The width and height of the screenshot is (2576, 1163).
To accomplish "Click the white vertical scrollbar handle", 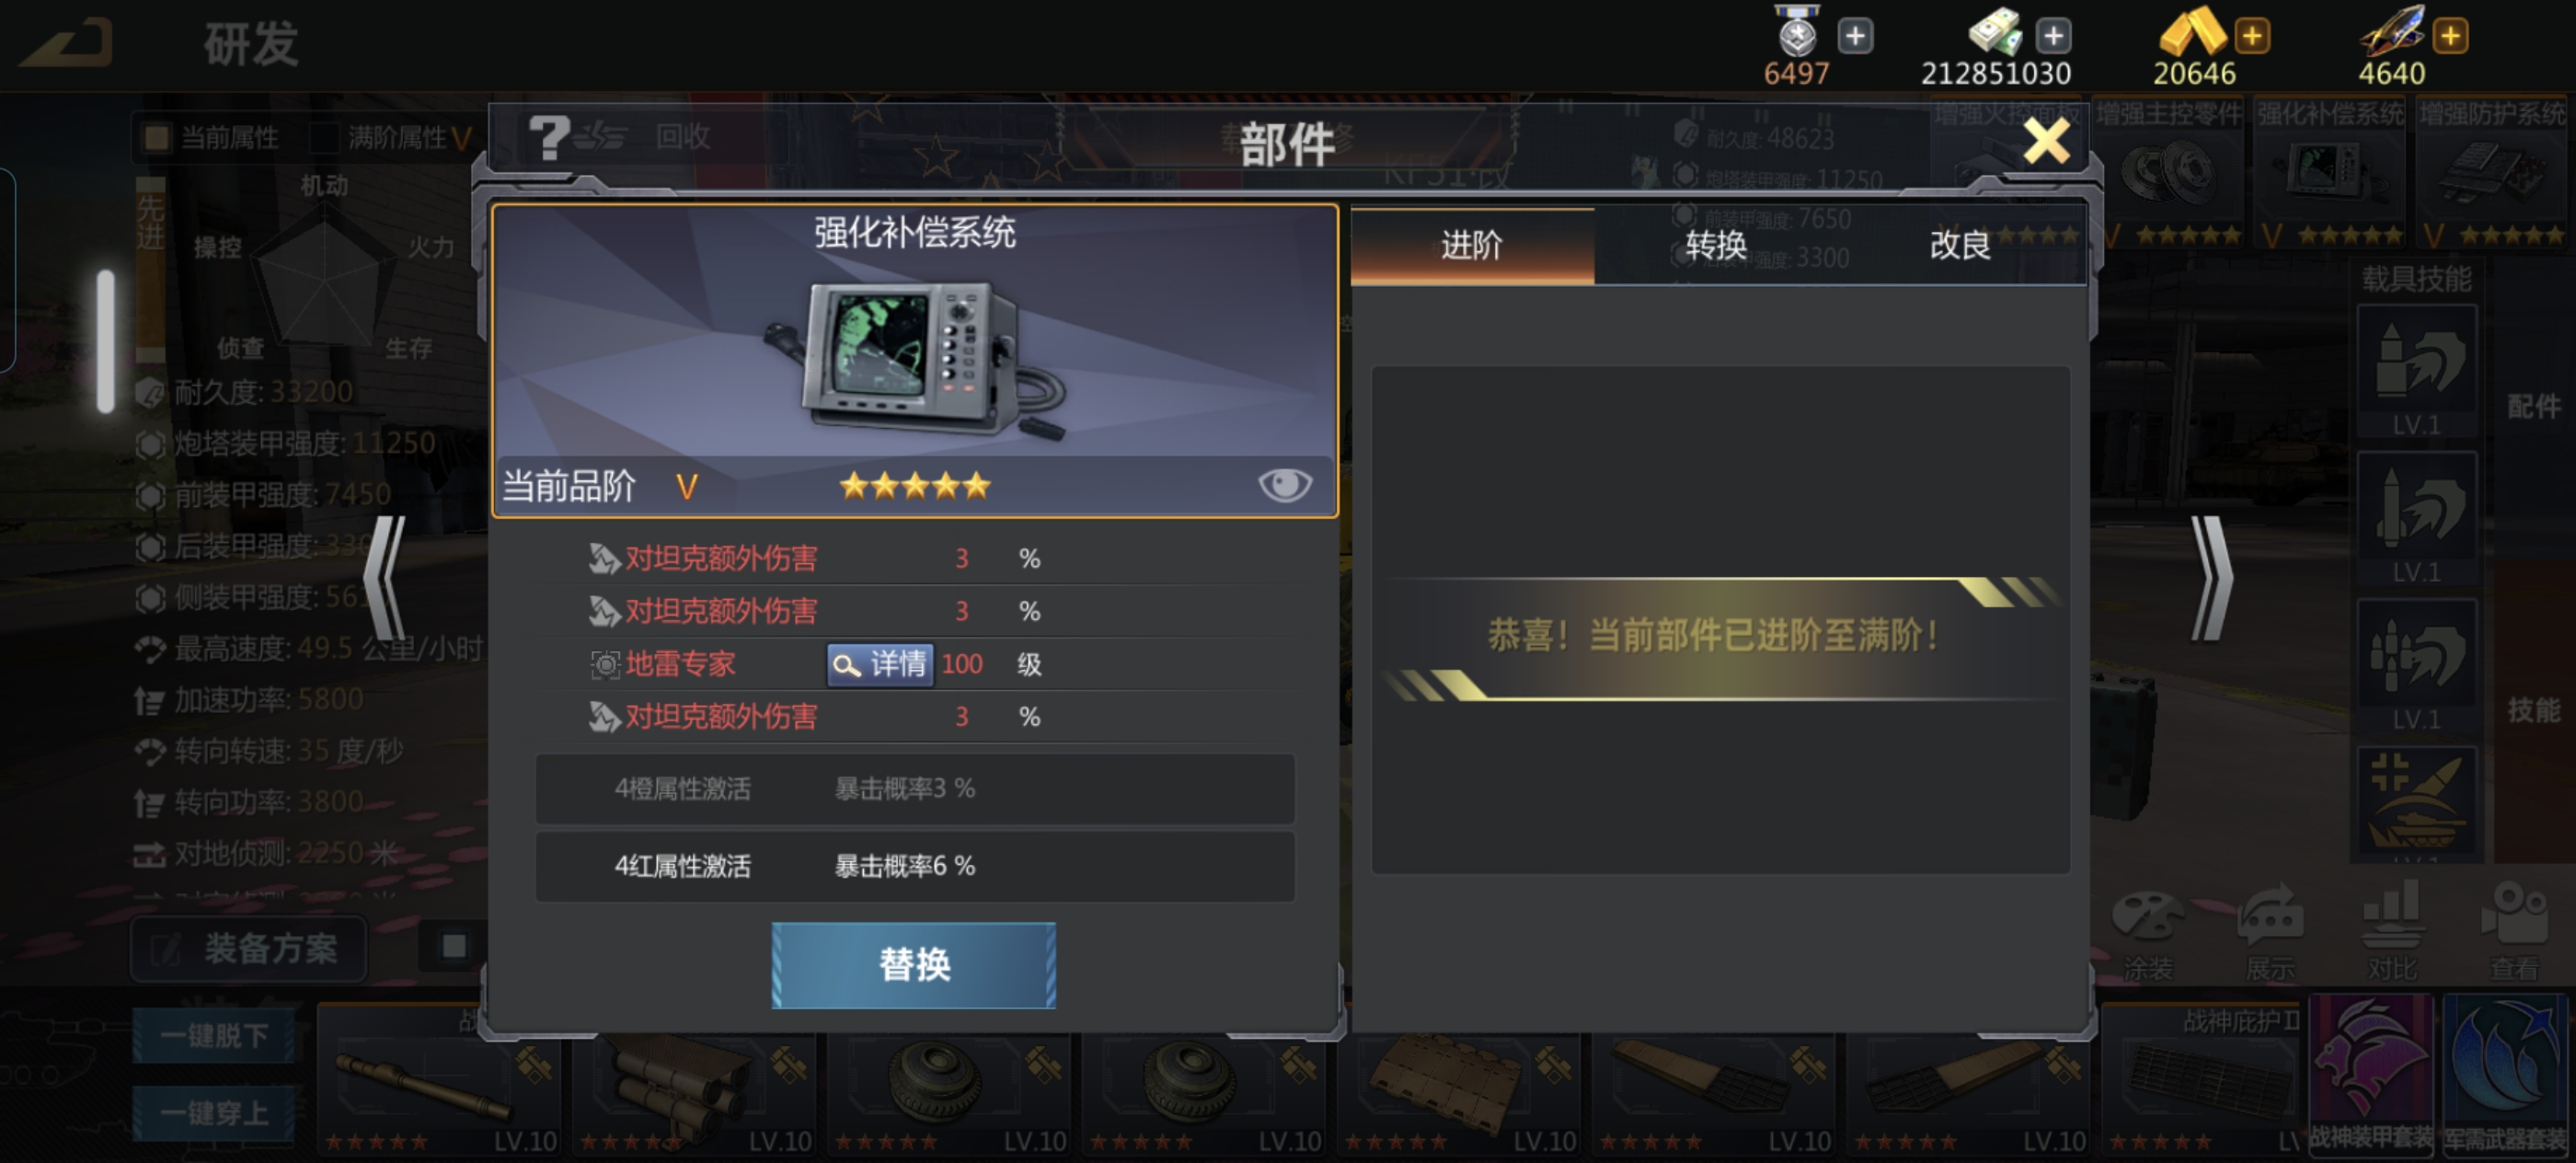I will point(105,341).
